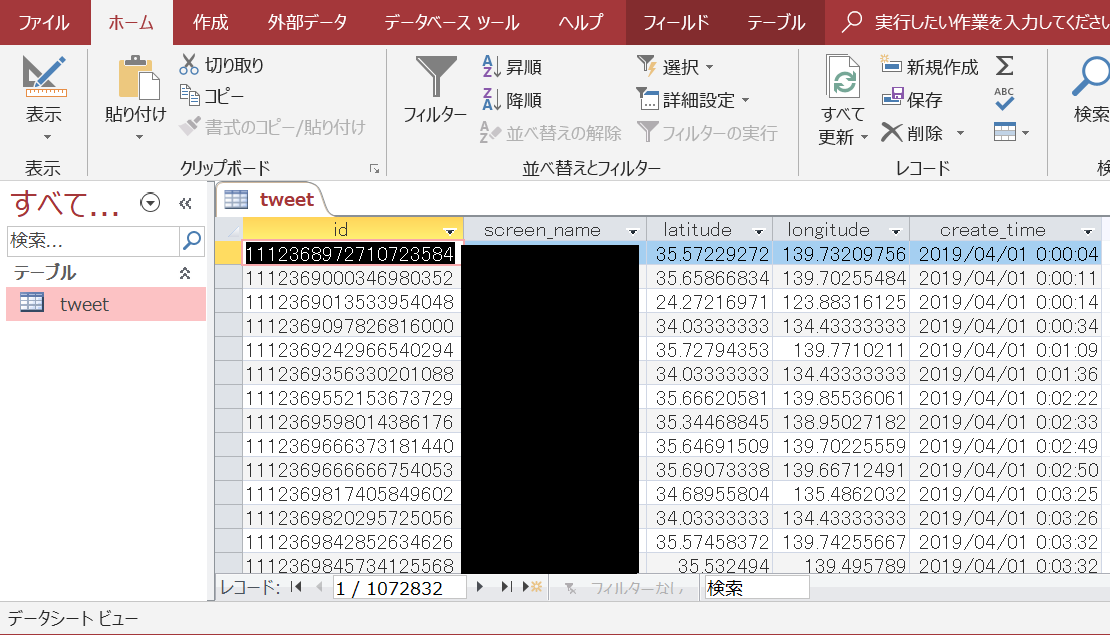Switch to the ヘルプ ribbon tab

tap(580, 22)
